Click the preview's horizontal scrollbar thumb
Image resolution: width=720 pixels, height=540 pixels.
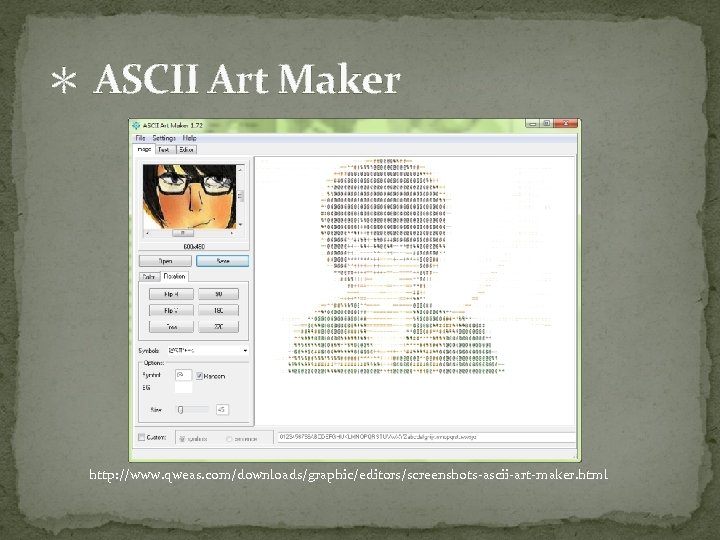click(x=183, y=233)
